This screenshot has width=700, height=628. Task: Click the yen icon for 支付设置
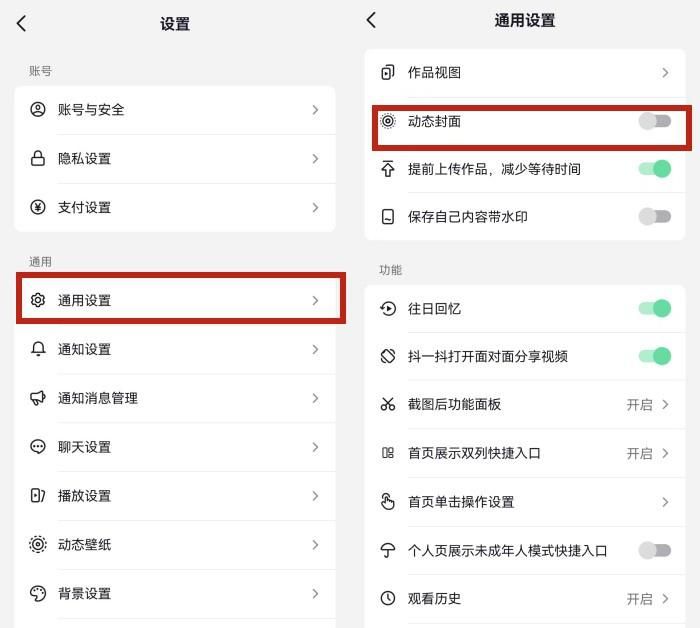38,207
